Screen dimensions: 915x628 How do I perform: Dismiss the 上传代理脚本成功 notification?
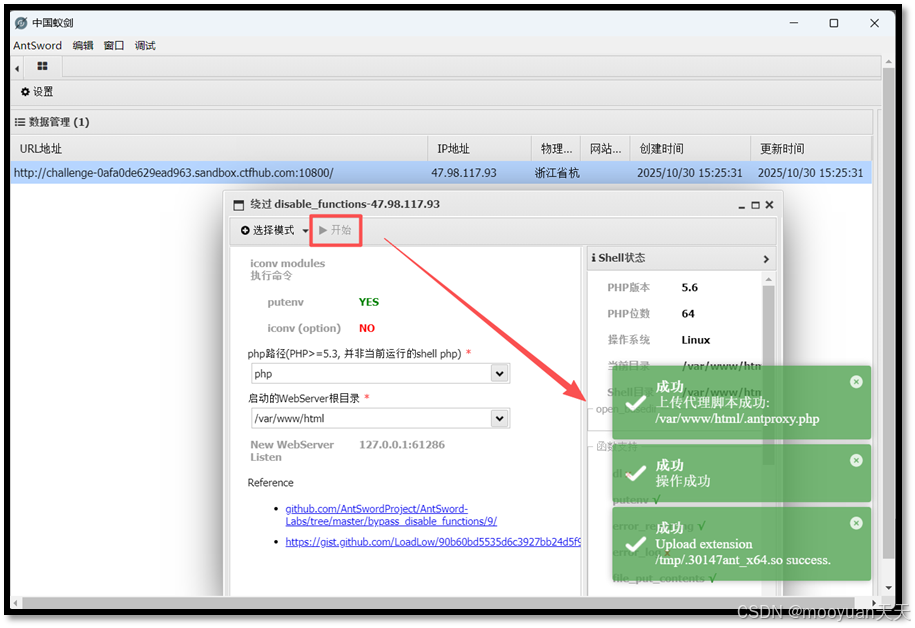tap(856, 382)
